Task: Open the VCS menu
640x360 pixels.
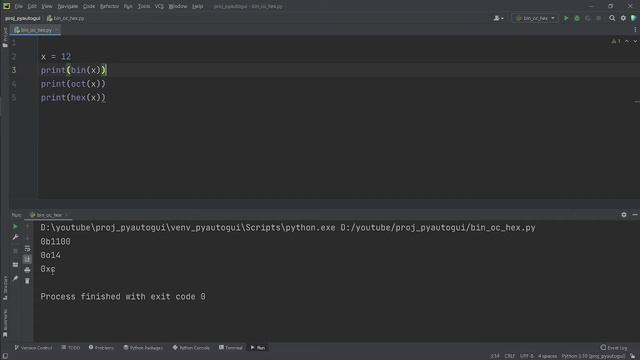Action: coord(159,6)
